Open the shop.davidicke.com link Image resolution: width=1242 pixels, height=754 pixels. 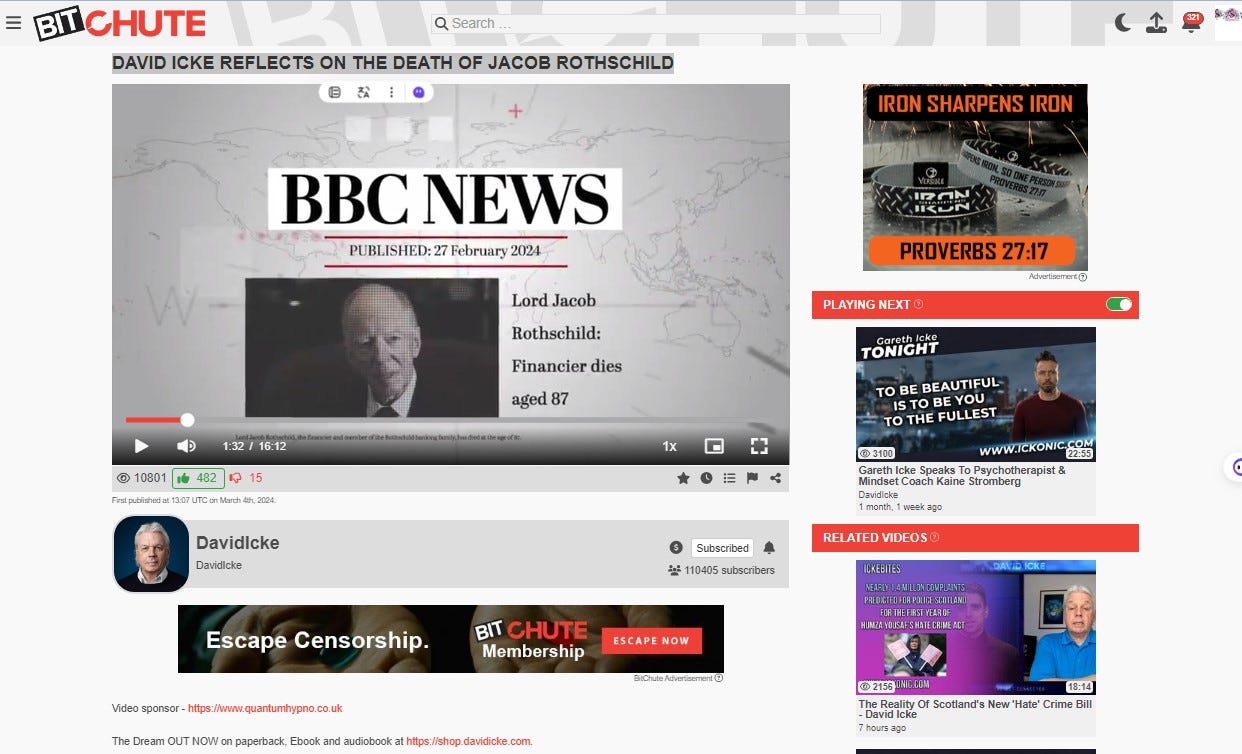[469, 741]
